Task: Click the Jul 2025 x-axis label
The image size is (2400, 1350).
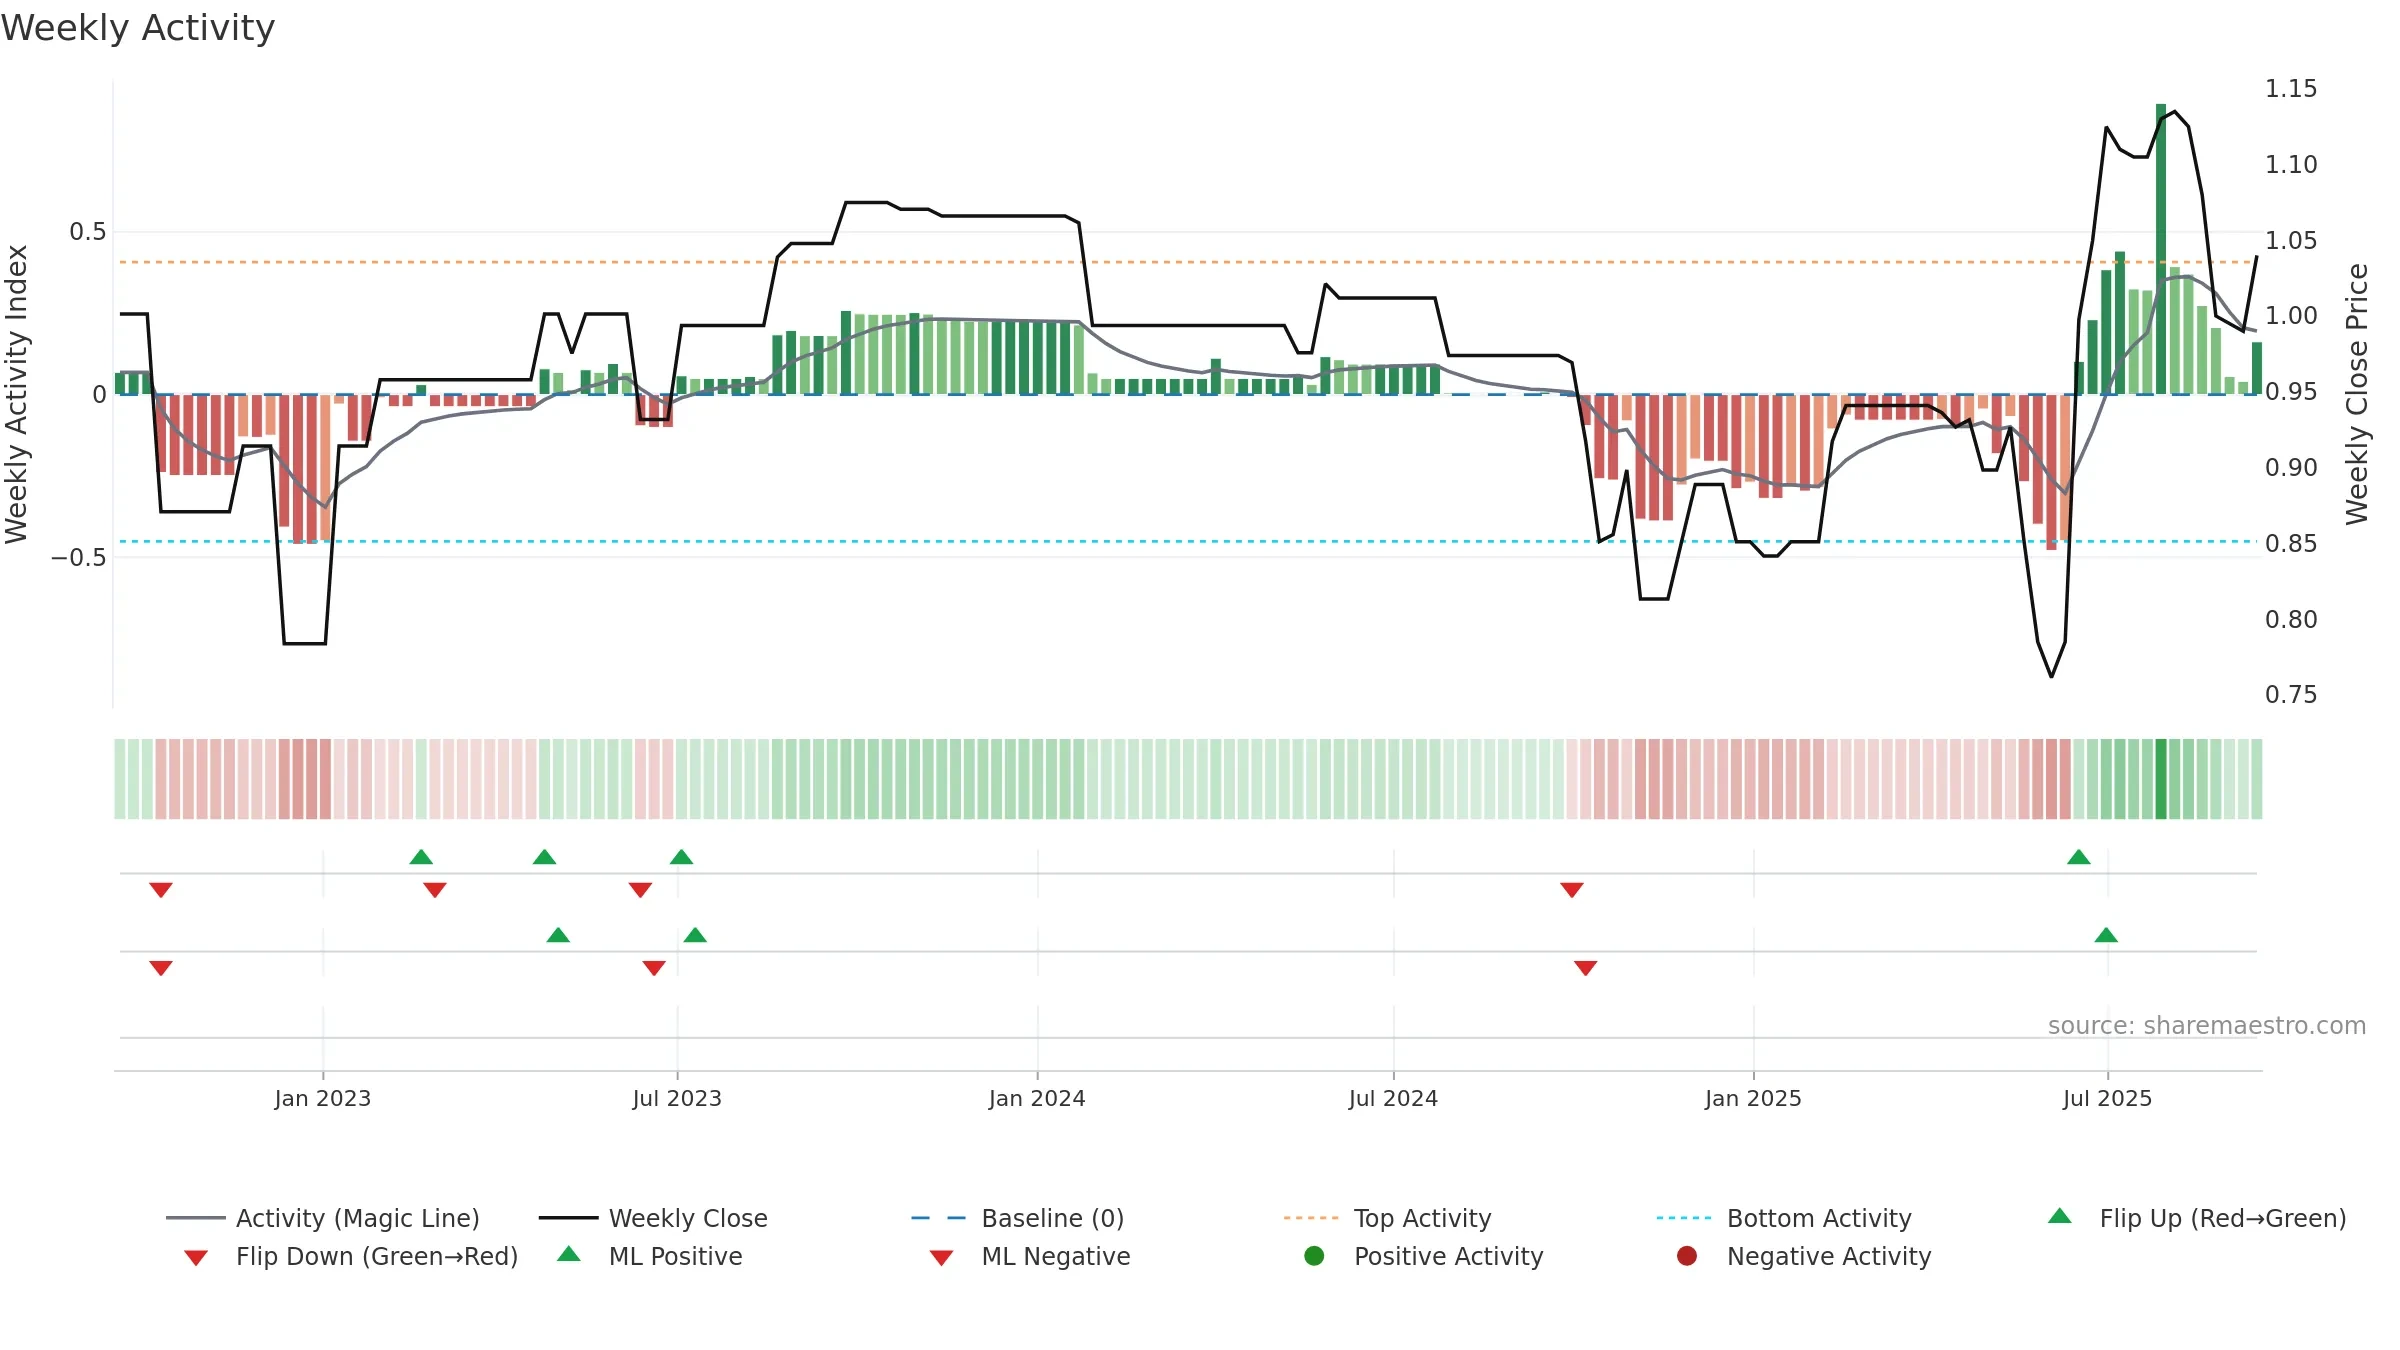Action: coord(2107,1098)
